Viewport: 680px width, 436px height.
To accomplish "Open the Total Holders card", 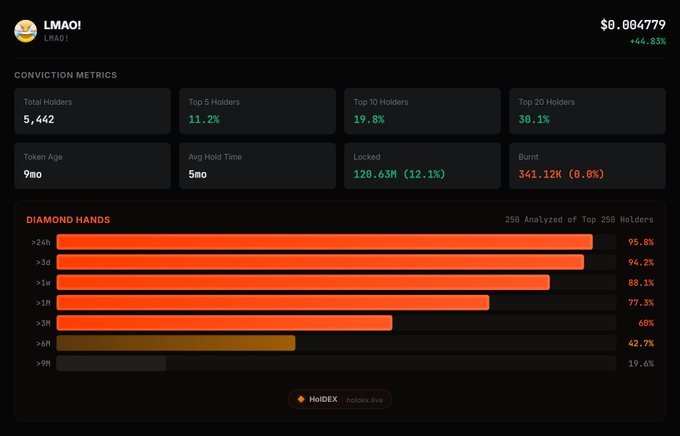I will click(x=92, y=111).
